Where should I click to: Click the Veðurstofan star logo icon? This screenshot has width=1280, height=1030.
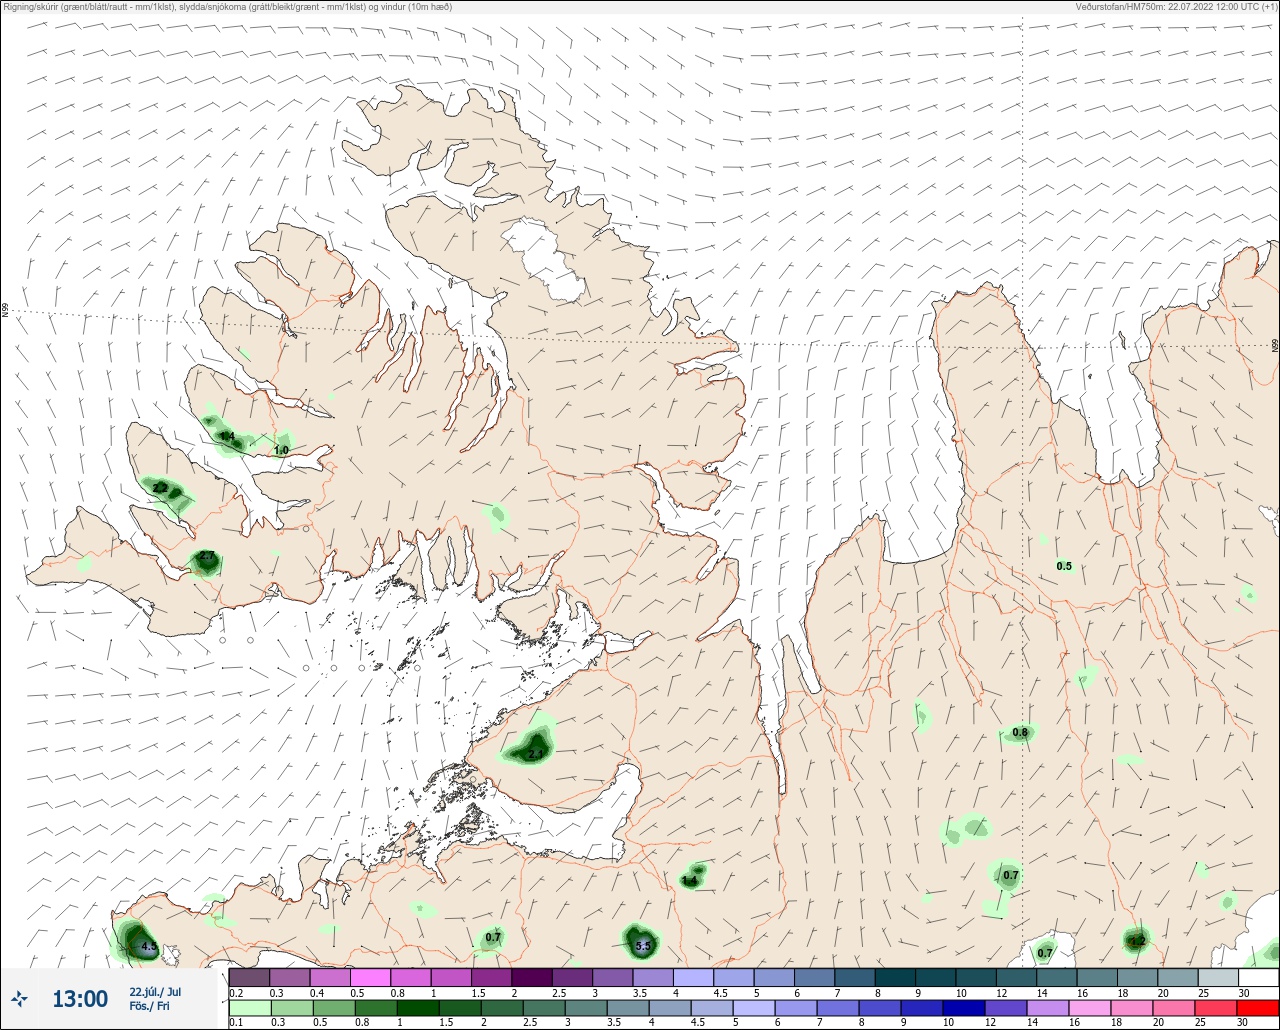pos(20,998)
